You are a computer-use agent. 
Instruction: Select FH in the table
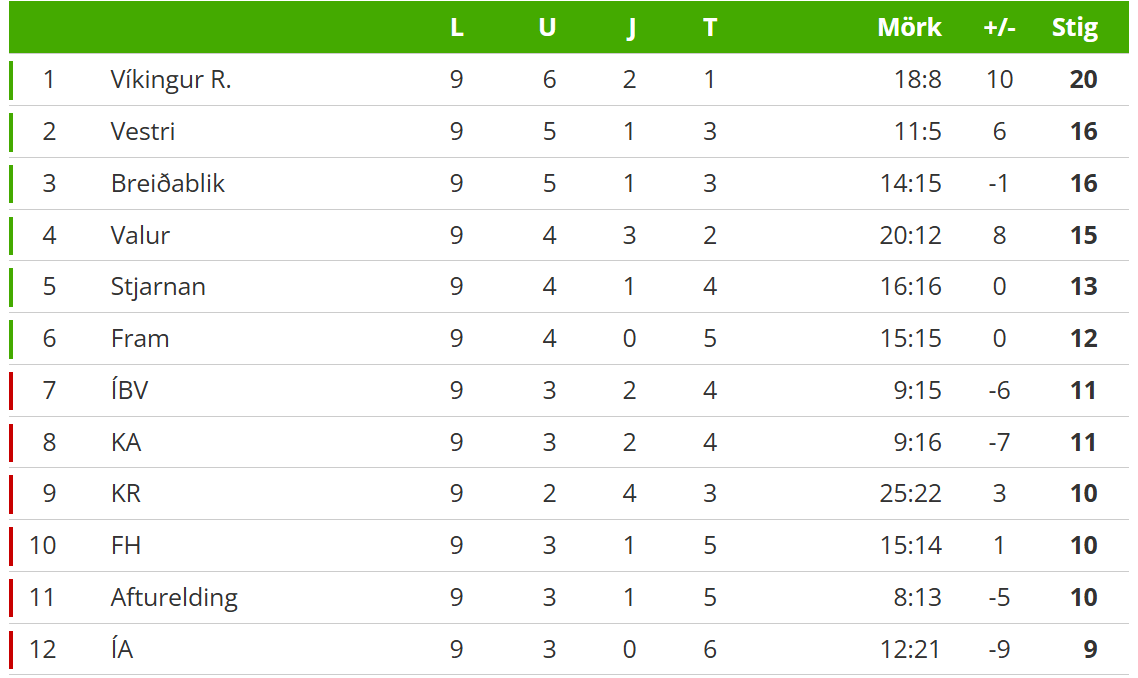point(126,546)
